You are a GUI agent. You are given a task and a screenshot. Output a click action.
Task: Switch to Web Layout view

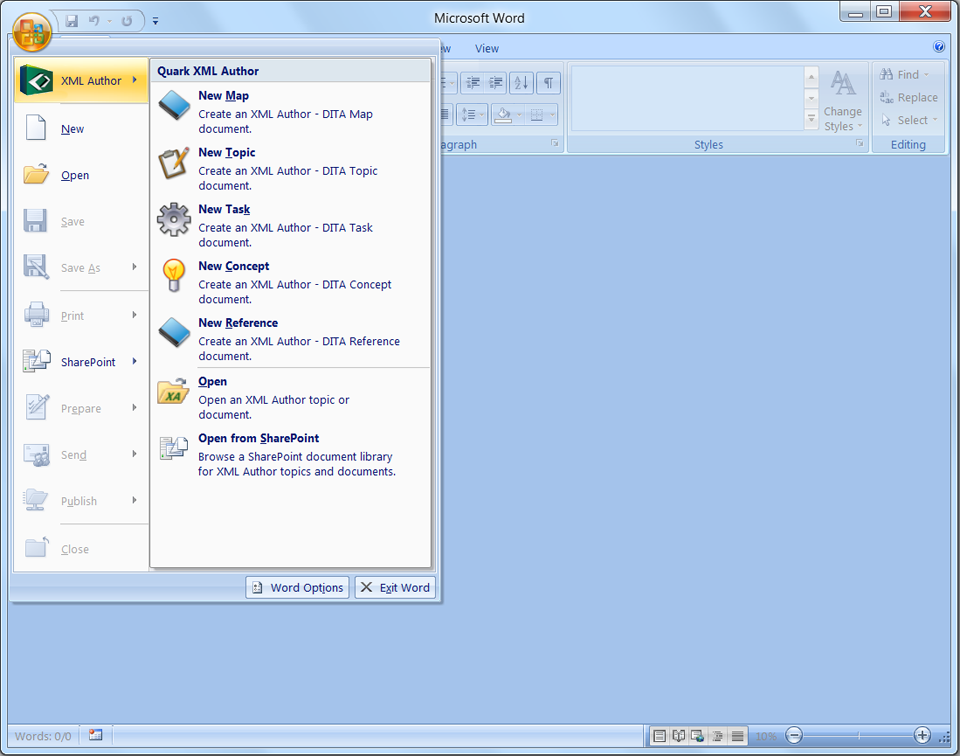pyautogui.click(x=697, y=736)
